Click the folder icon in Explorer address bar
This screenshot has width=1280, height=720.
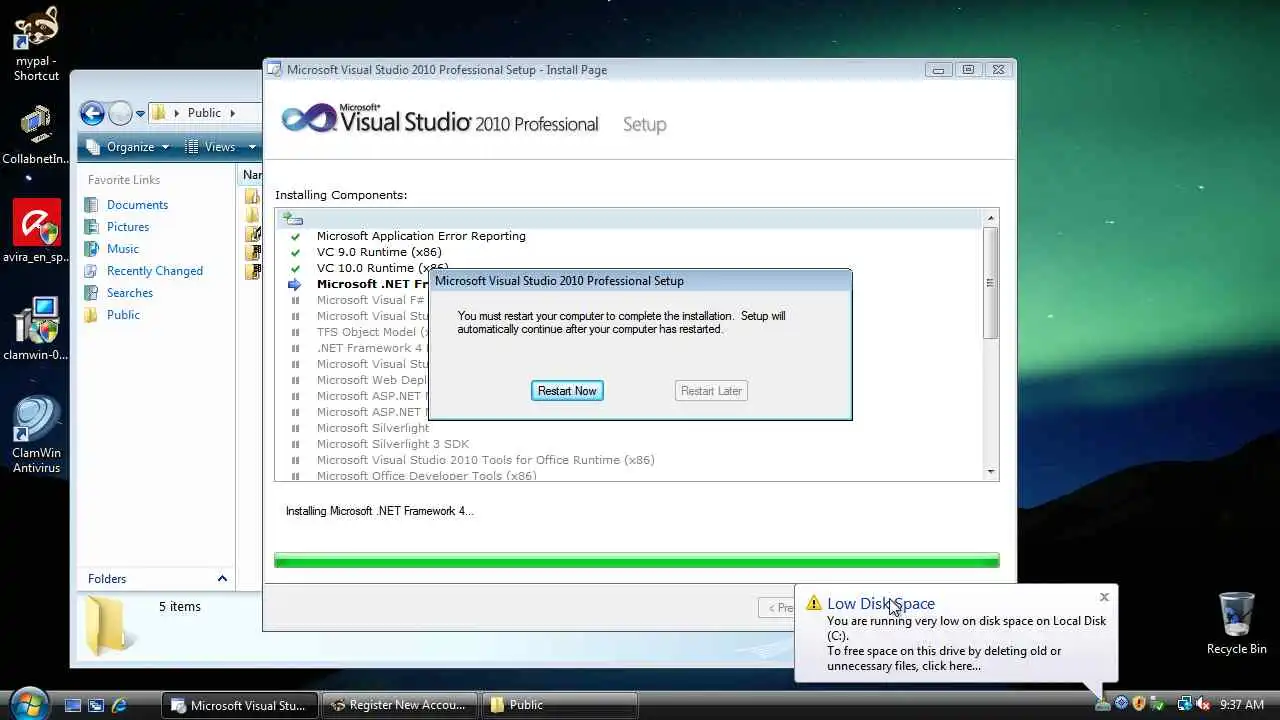[159, 113]
